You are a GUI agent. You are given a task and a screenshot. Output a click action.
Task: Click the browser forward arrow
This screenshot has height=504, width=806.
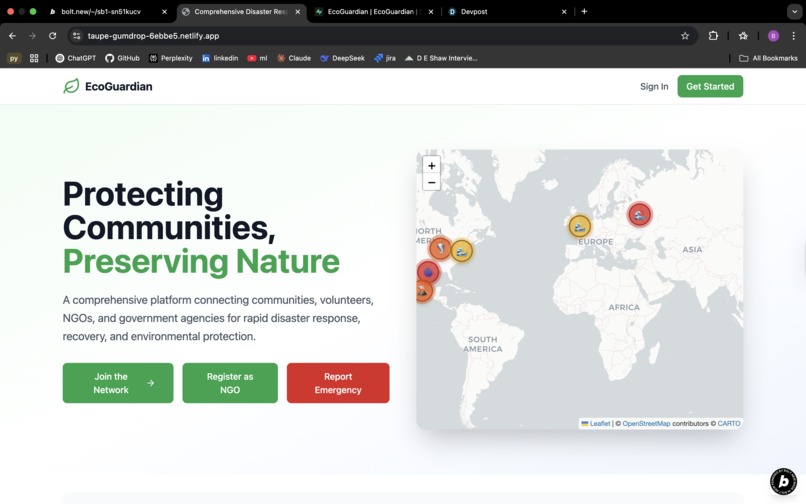pos(32,35)
